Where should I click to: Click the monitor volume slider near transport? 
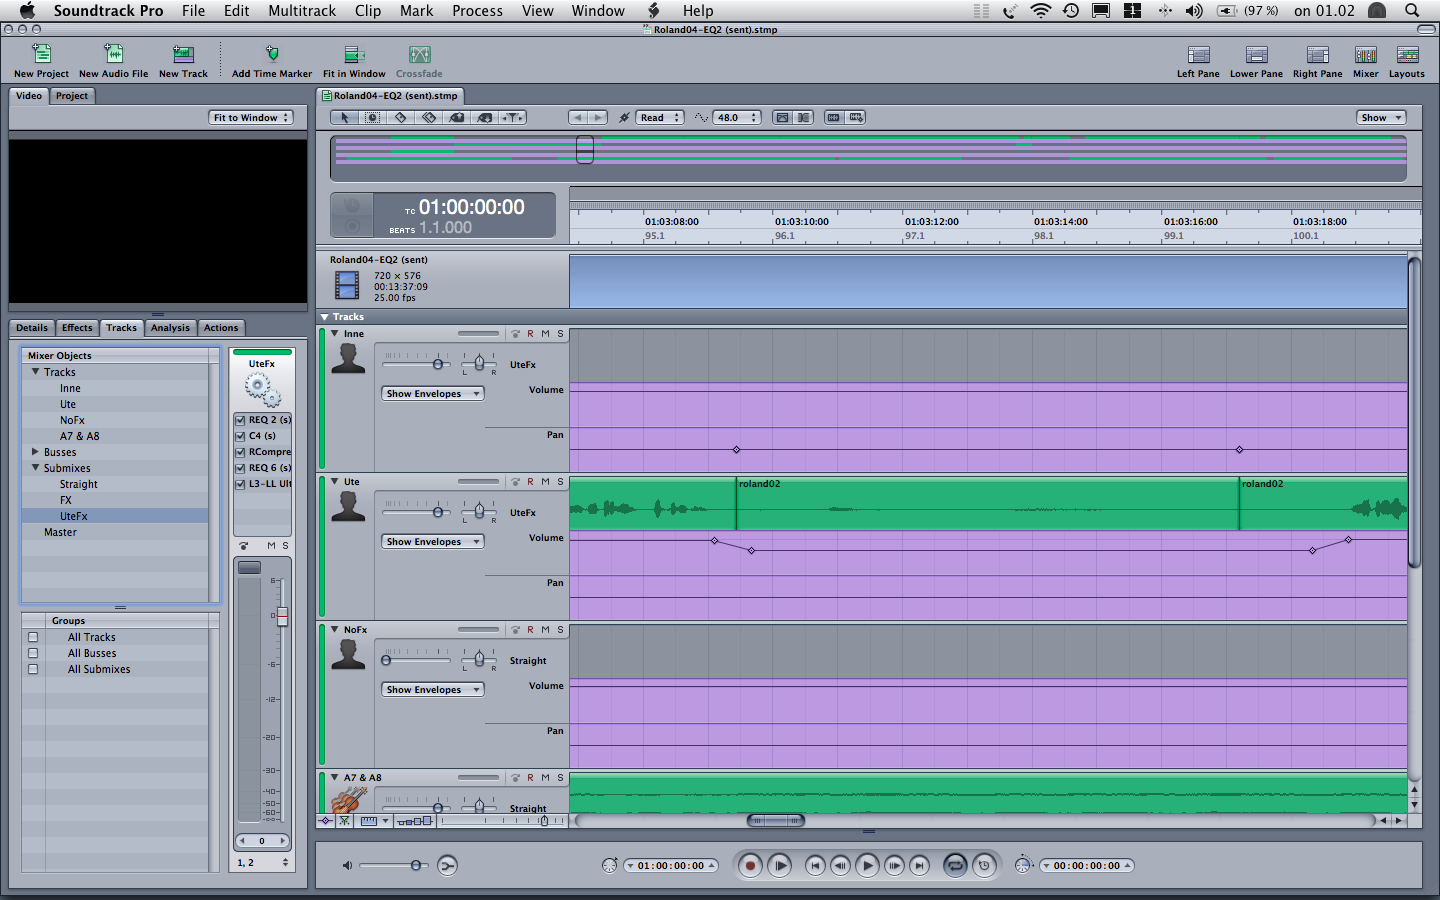pyautogui.click(x=392, y=865)
